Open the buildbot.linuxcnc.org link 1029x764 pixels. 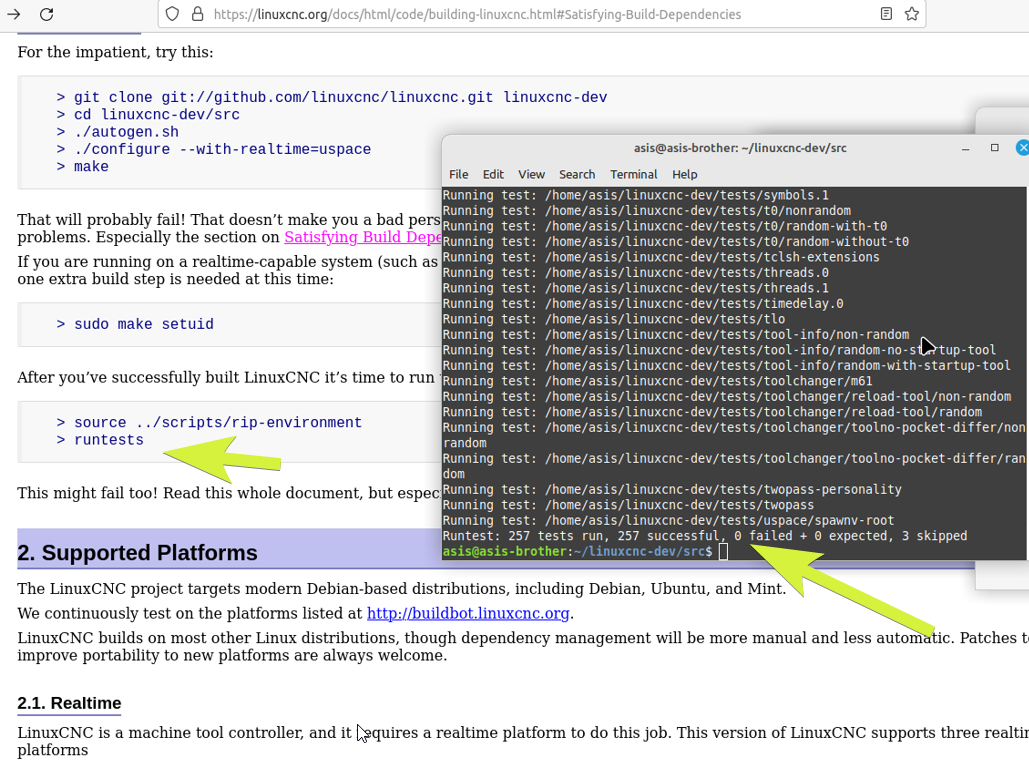coord(468,613)
